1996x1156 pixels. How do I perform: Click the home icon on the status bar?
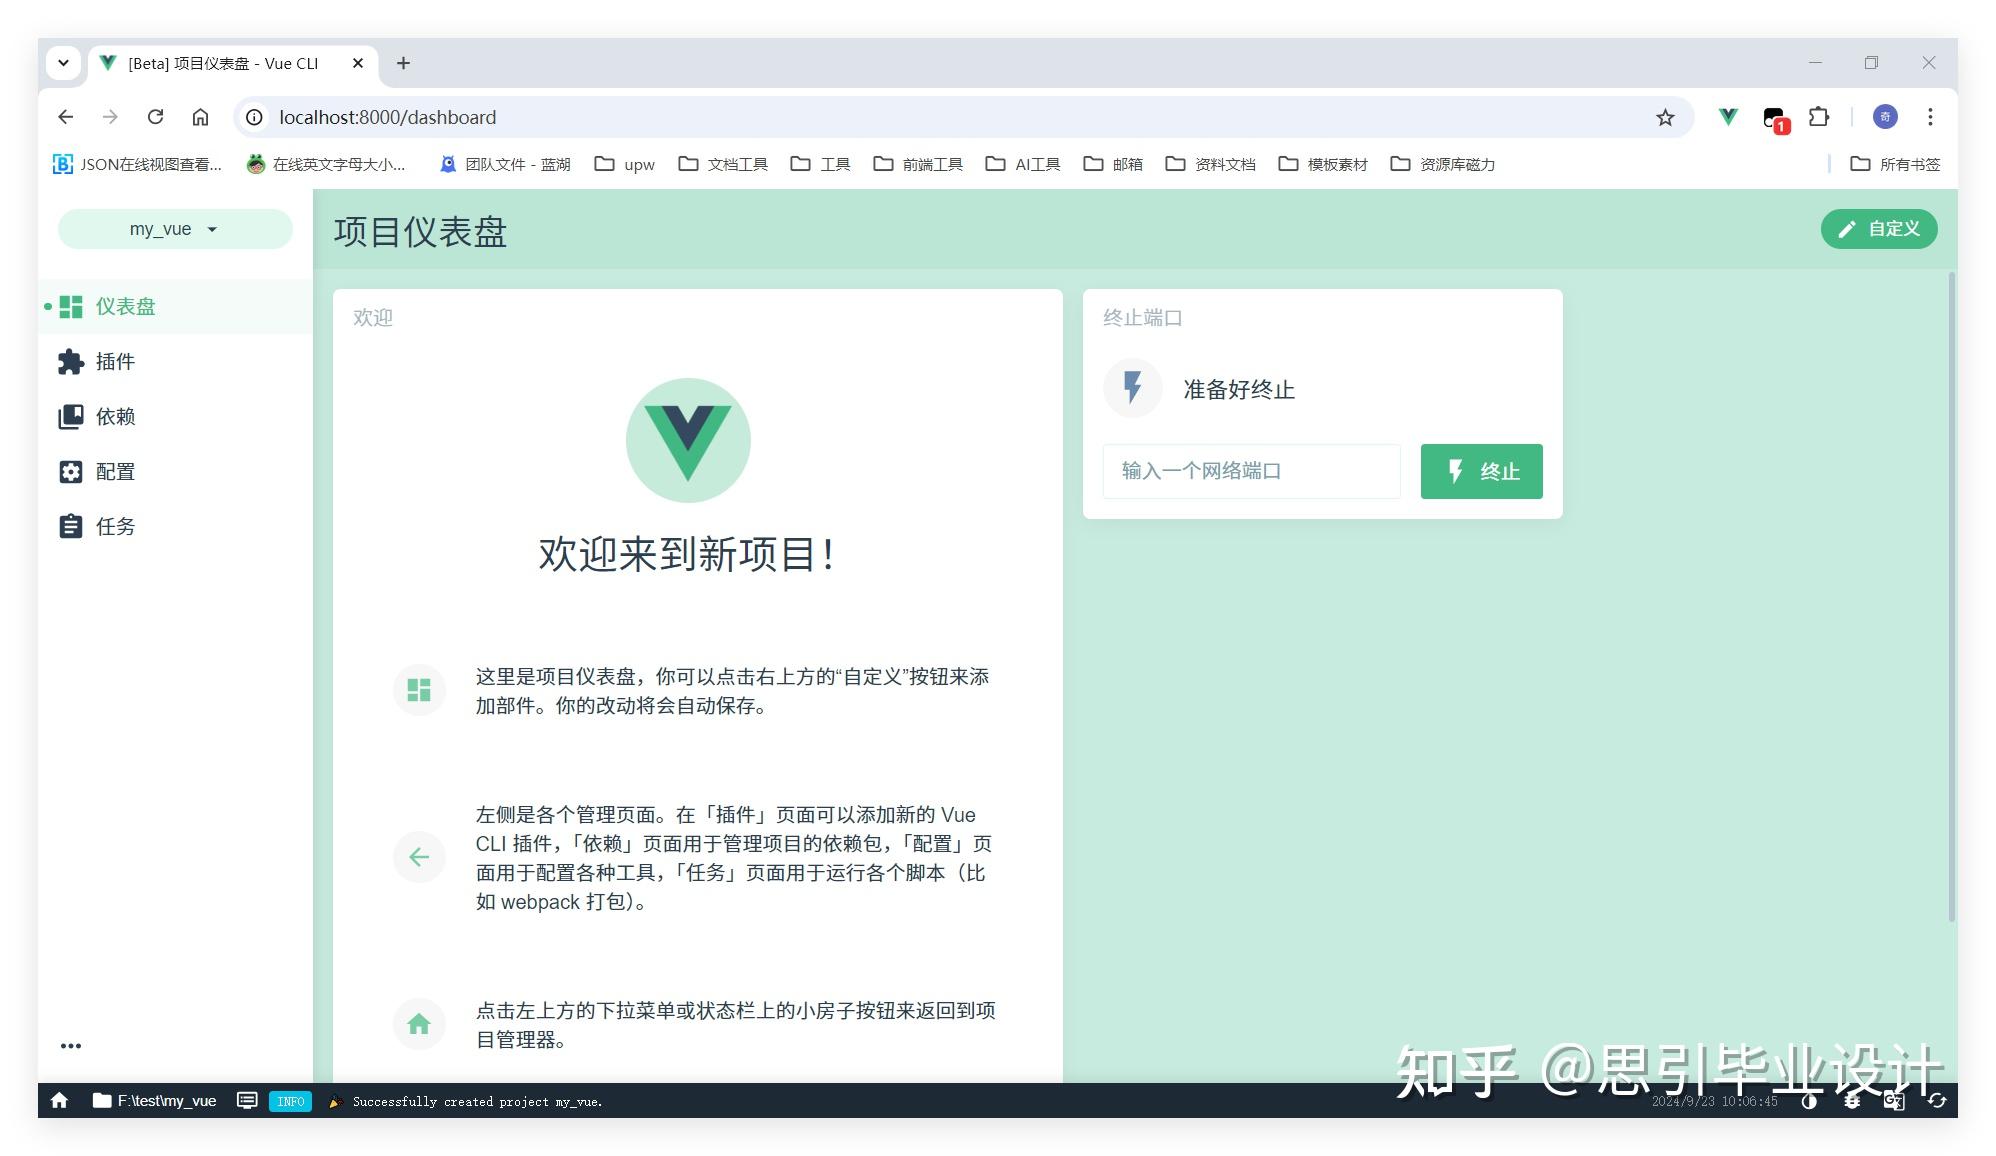60,1101
